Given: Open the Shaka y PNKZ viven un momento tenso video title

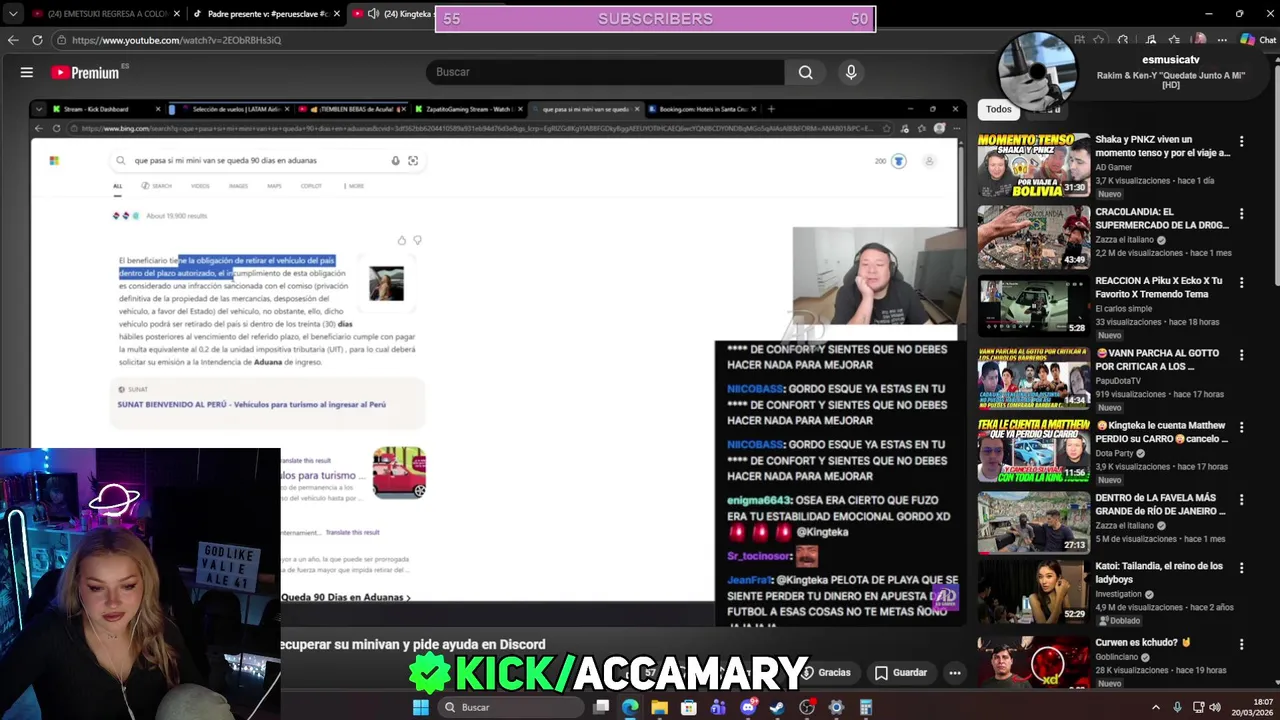Looking at the screenshot, I should tap(1162, 146).
